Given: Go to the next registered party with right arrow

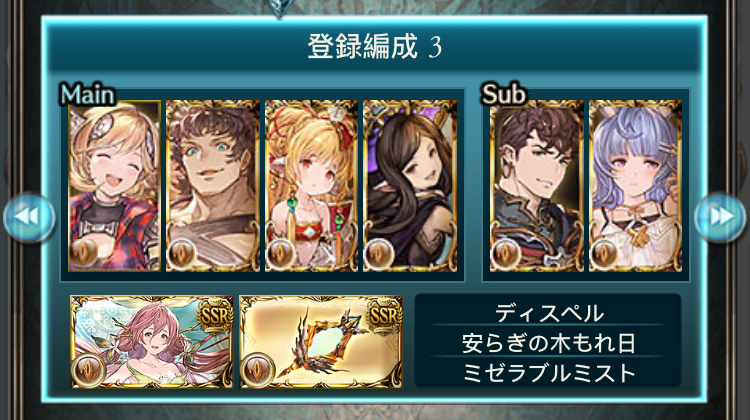Looking at the screenshot, I should click(719, 217).
